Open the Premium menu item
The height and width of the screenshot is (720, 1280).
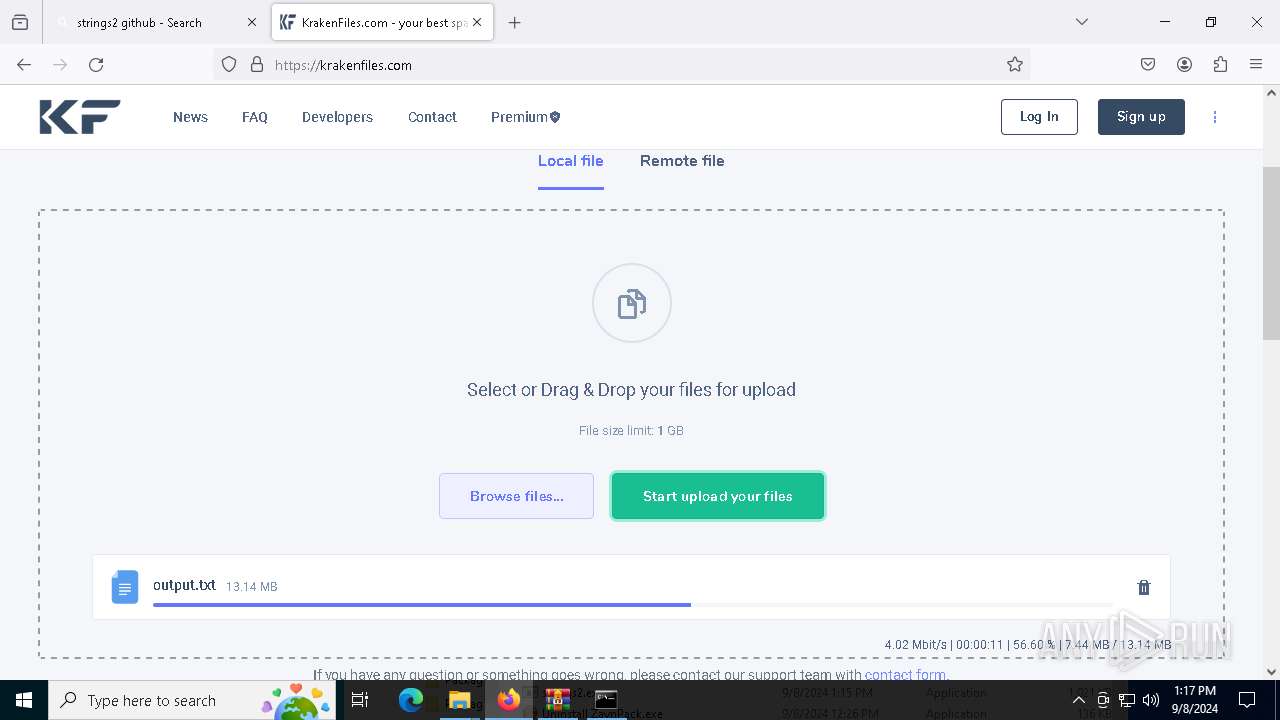[x=525, y=117]
